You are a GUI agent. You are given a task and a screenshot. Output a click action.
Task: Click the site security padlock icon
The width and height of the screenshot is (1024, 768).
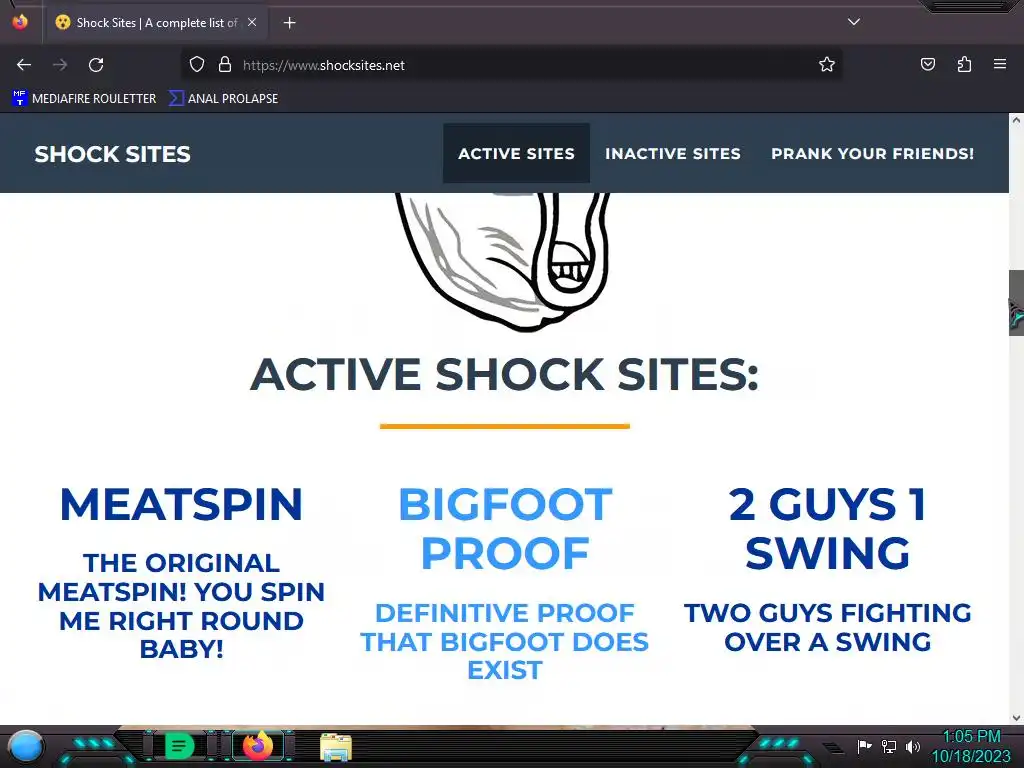pos(225,65)
